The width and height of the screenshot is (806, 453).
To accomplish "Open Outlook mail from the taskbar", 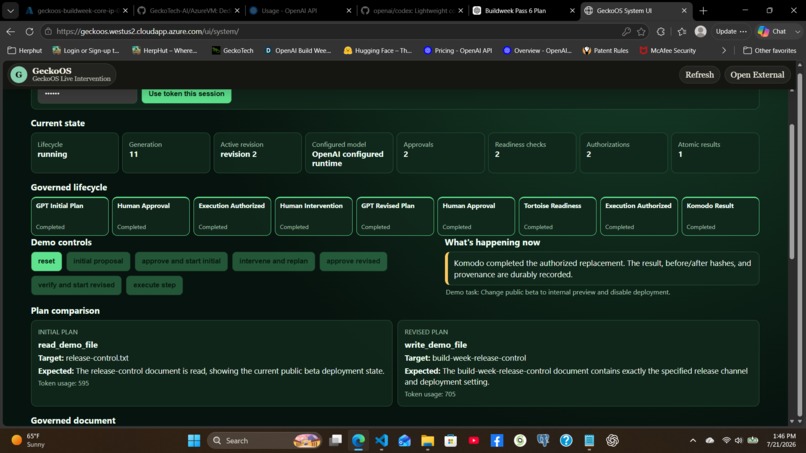I will (405, 441).
